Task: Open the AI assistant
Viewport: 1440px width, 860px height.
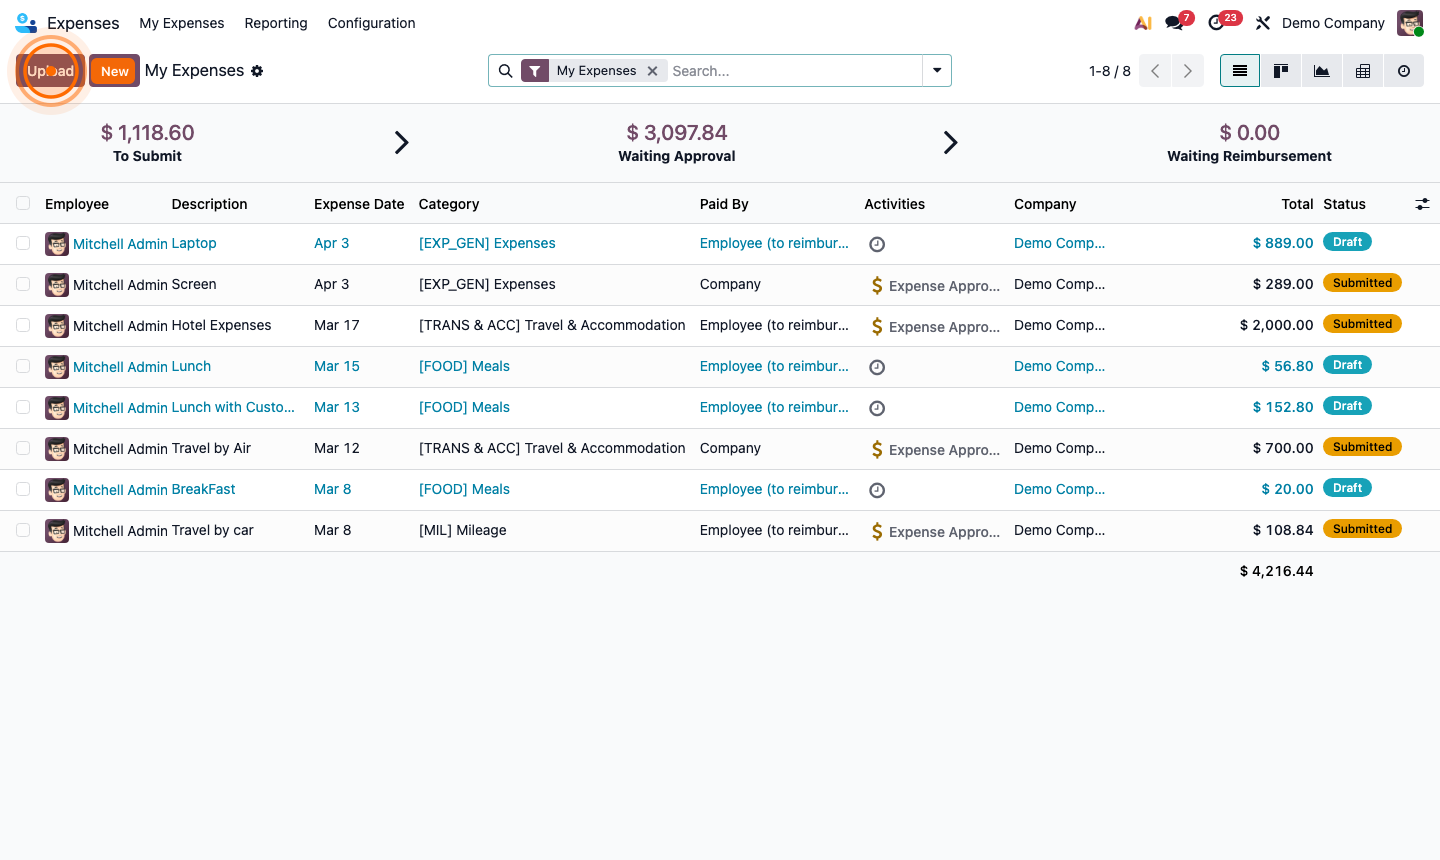Action: point(1142,22)
